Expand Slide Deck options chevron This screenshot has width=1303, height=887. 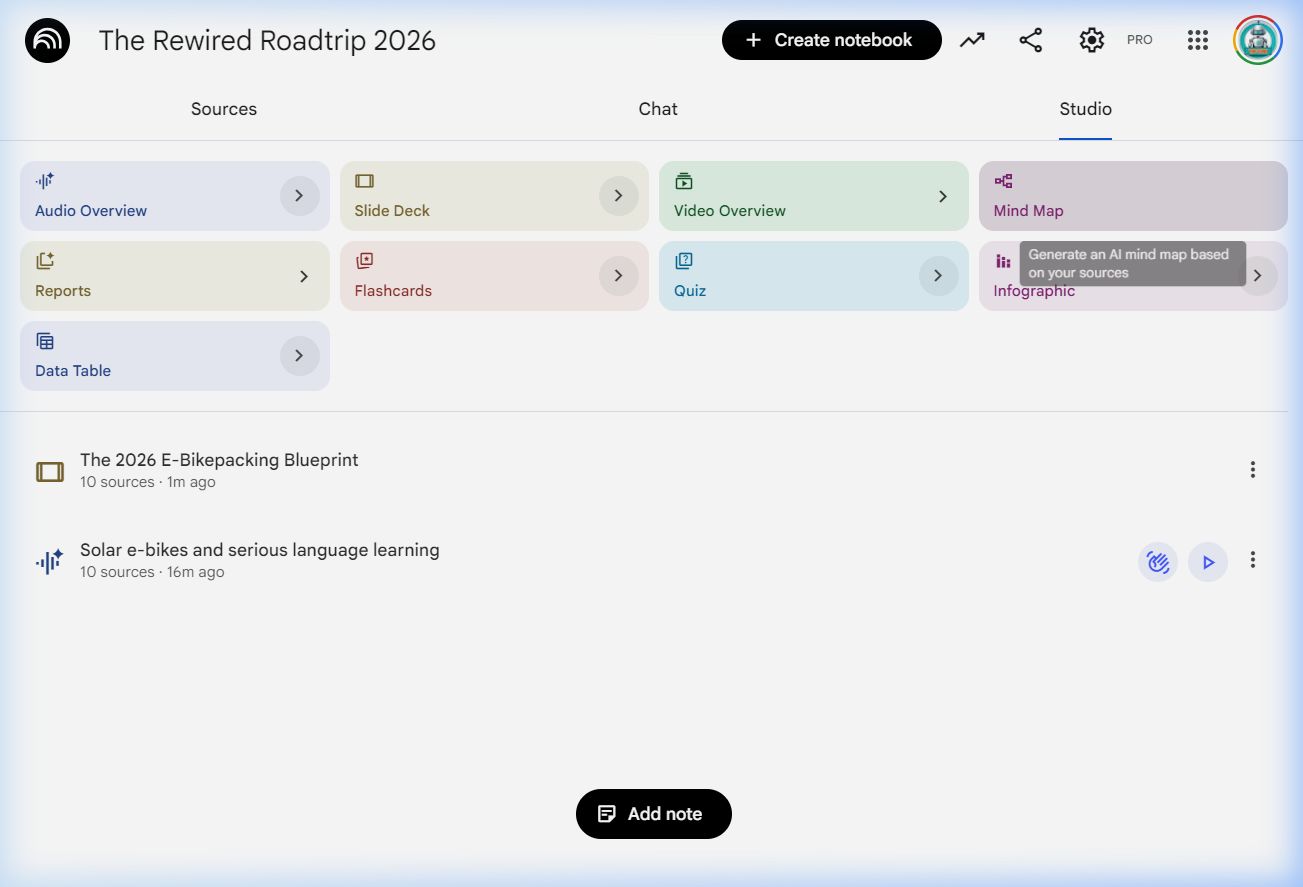[618, 196]
